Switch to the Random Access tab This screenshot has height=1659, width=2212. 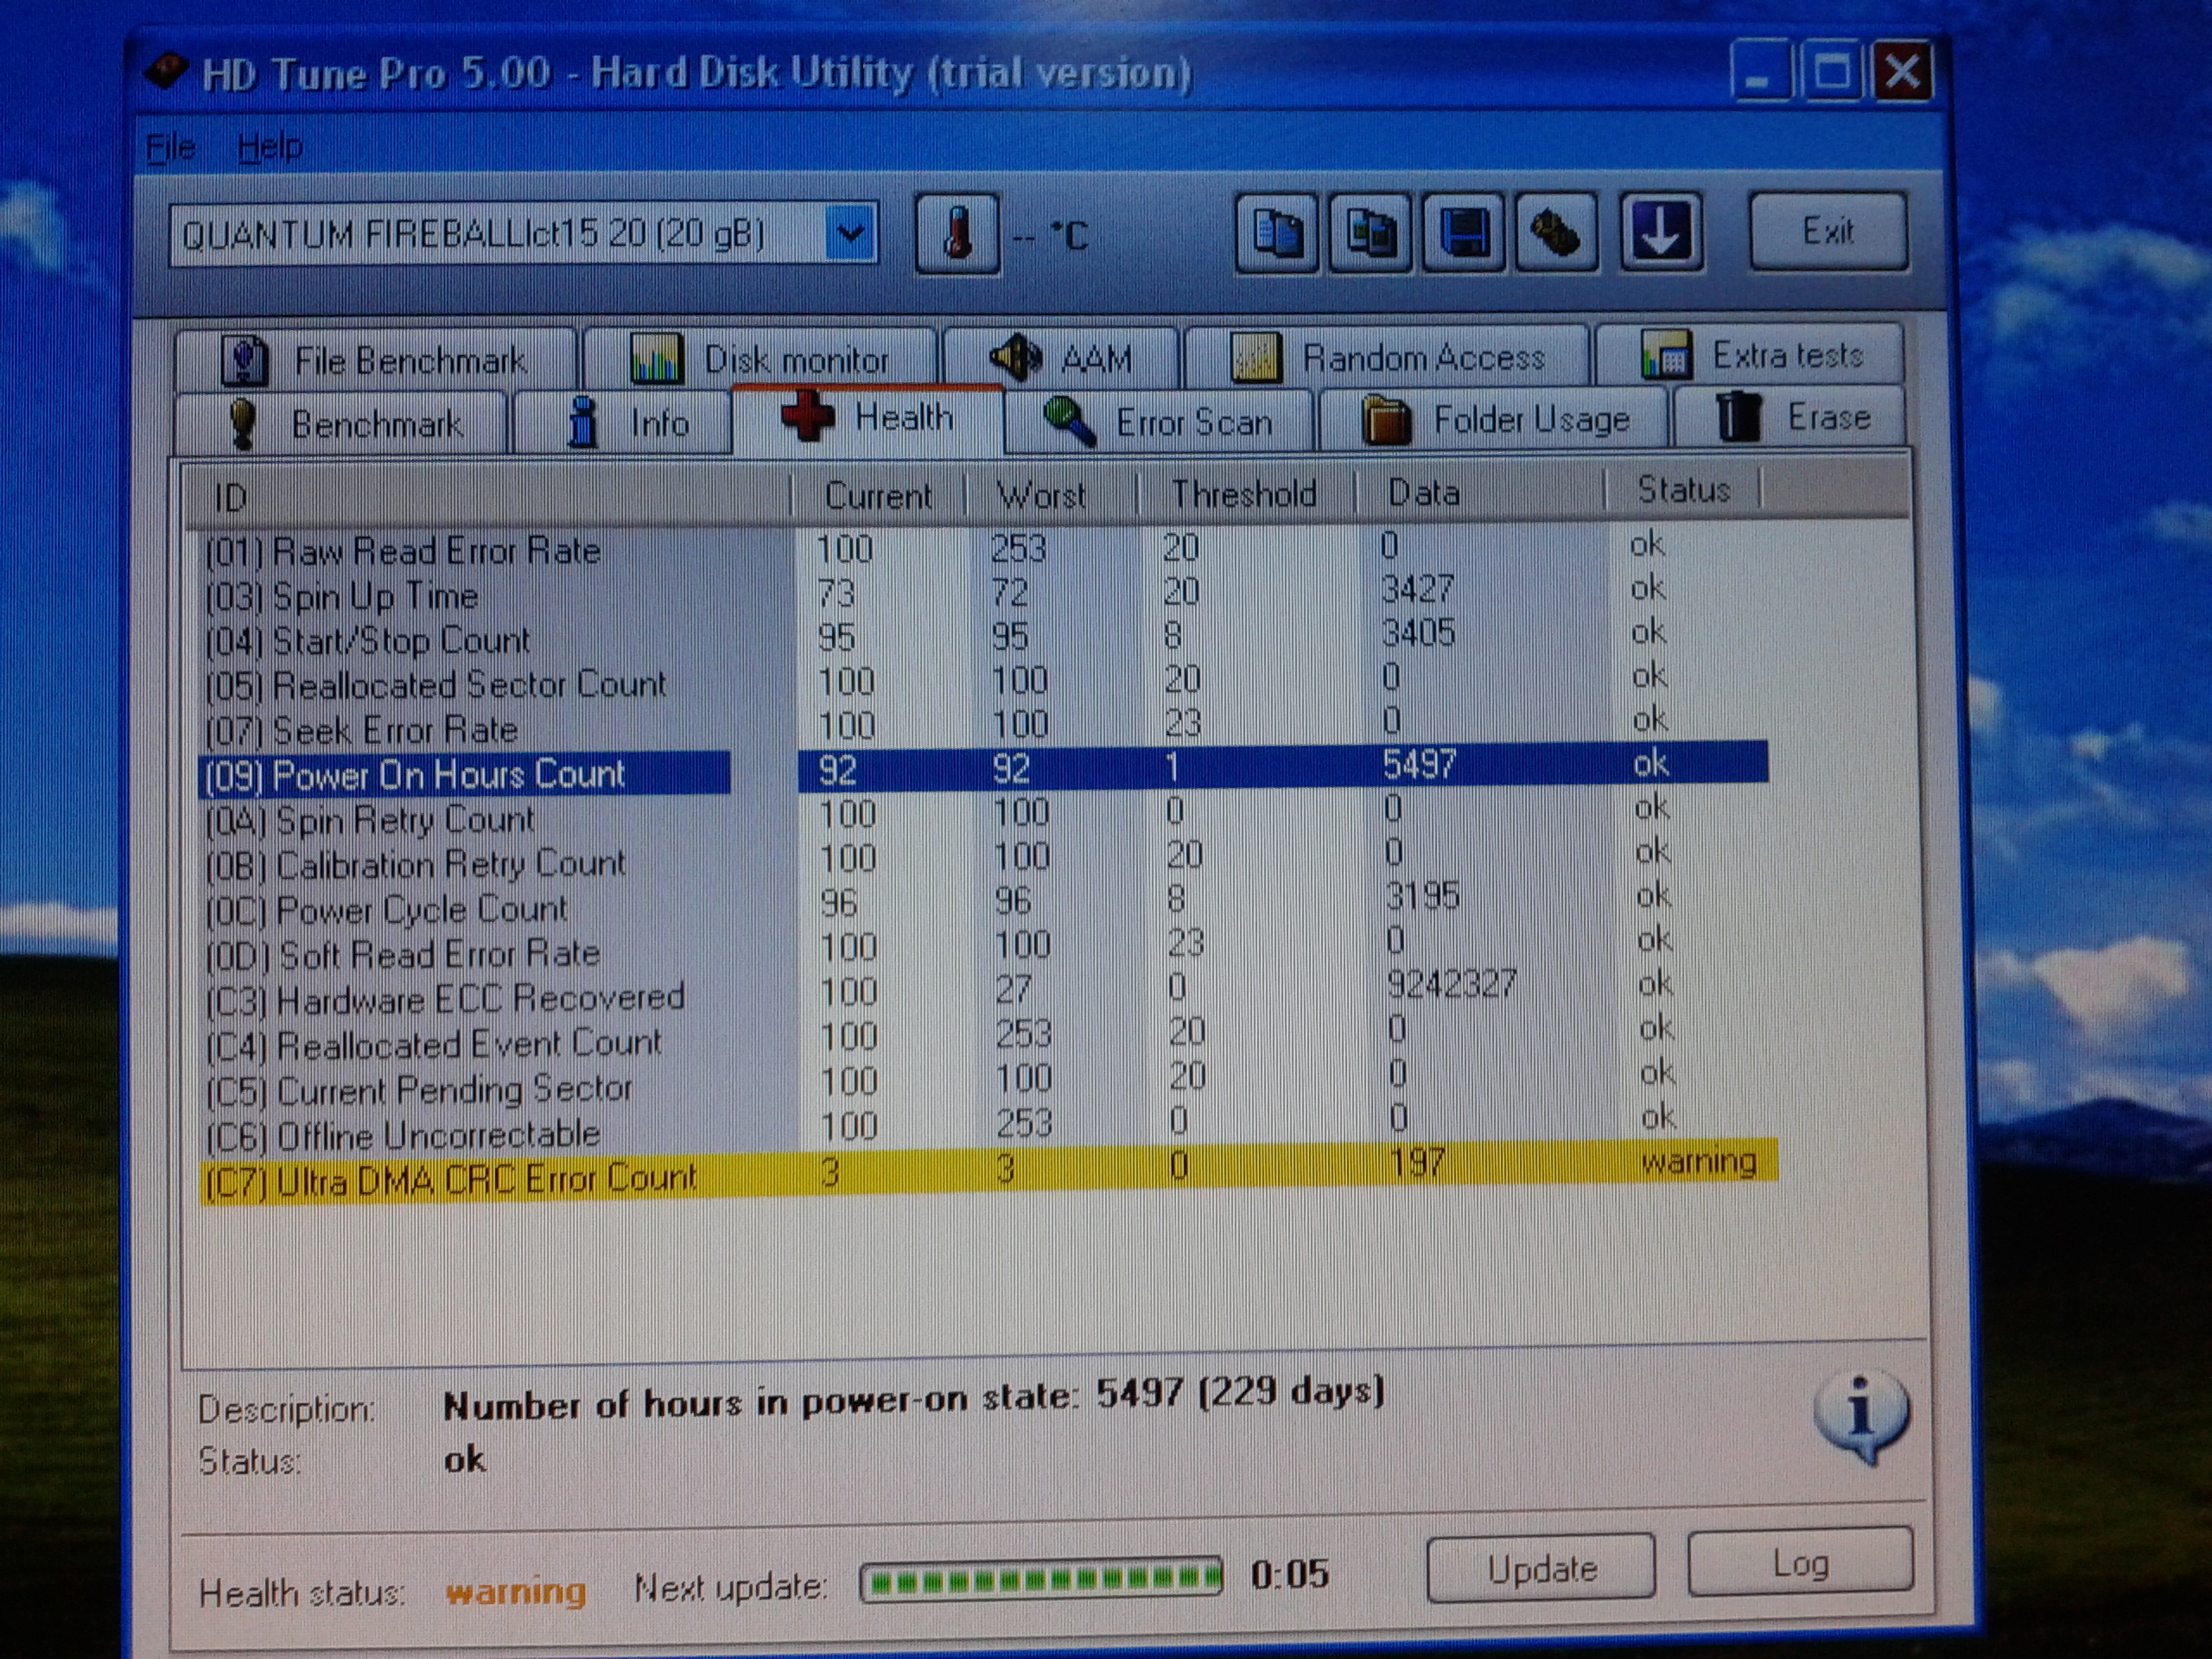[1386, 356]
